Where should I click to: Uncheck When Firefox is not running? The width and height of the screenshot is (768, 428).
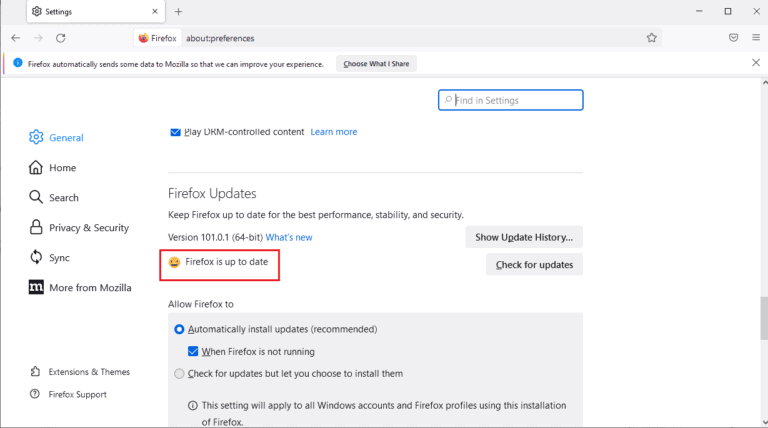[194, 351]
